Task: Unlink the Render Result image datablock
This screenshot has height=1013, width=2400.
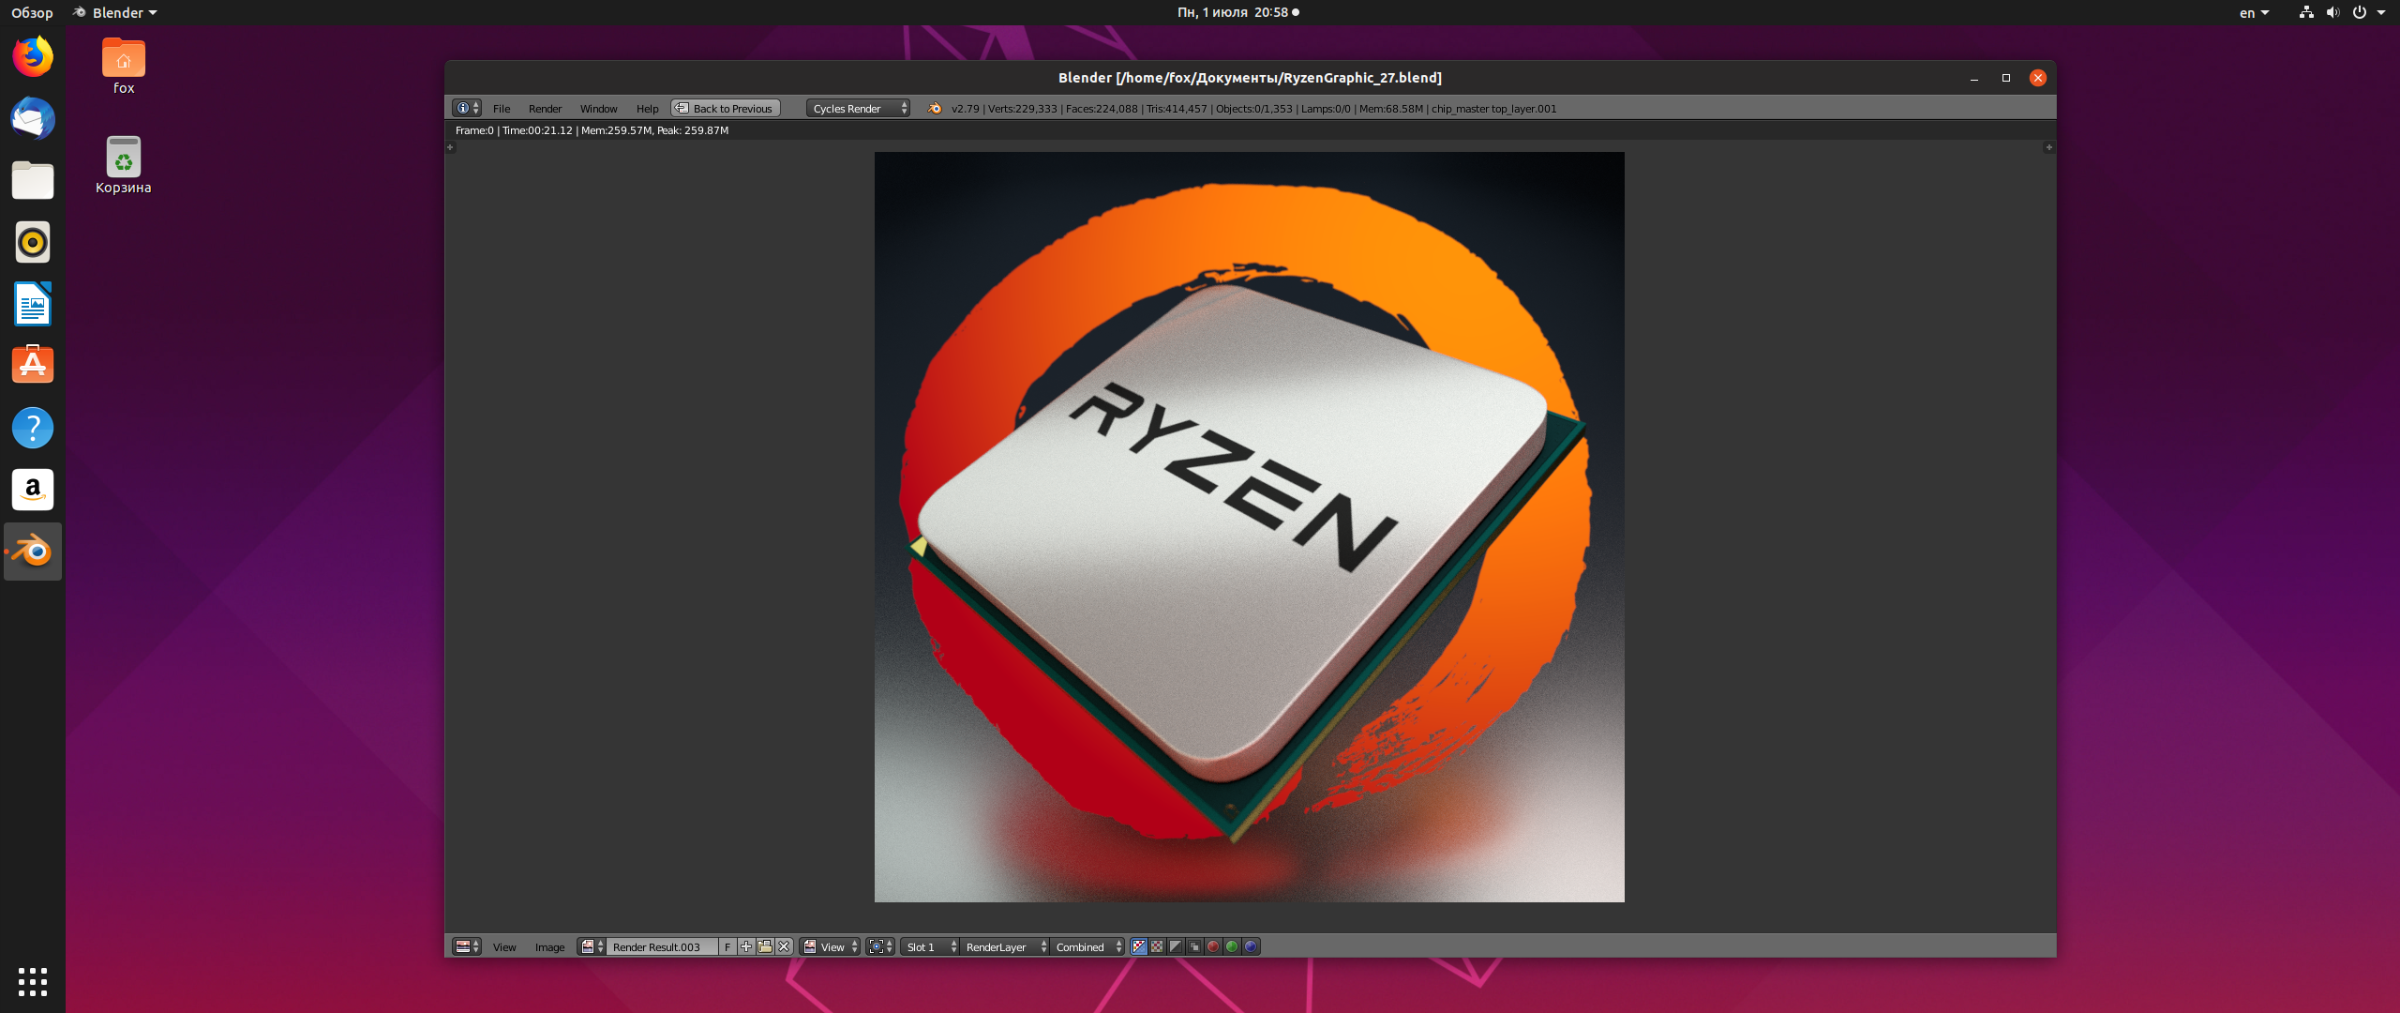Action: (784, 947)
